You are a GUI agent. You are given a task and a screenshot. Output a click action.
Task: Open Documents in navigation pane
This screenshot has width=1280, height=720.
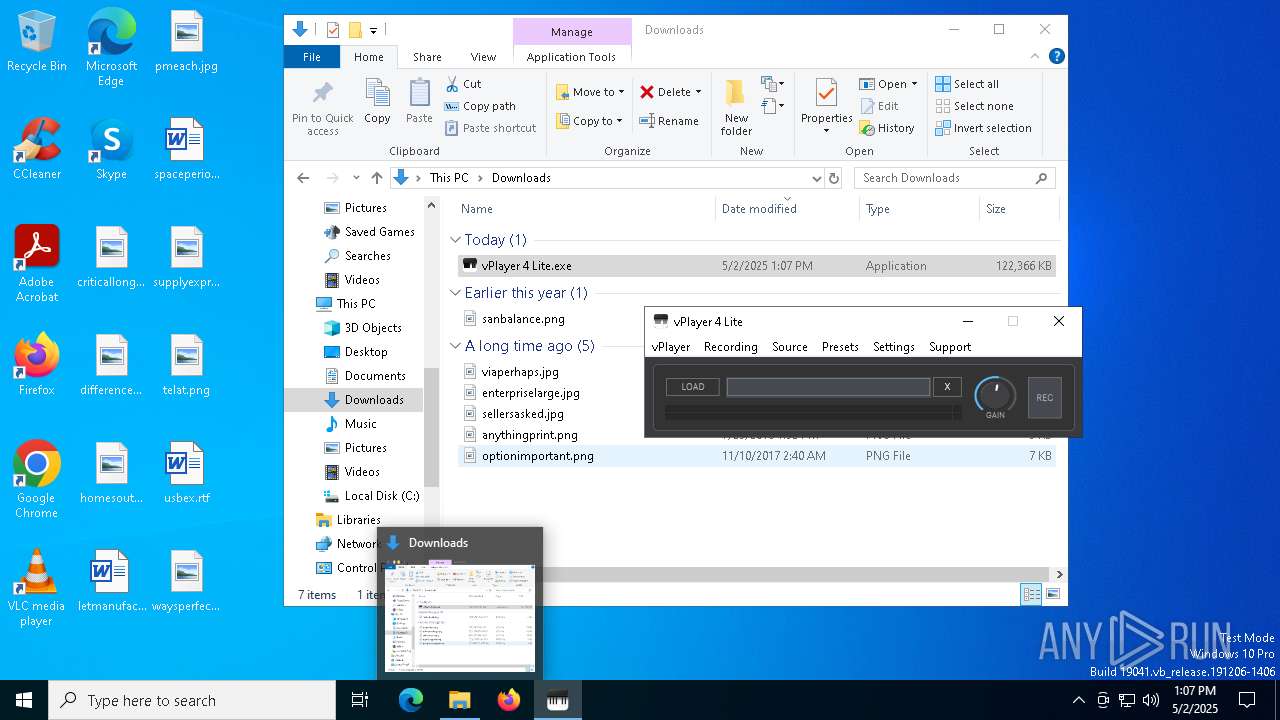point(375,376)
